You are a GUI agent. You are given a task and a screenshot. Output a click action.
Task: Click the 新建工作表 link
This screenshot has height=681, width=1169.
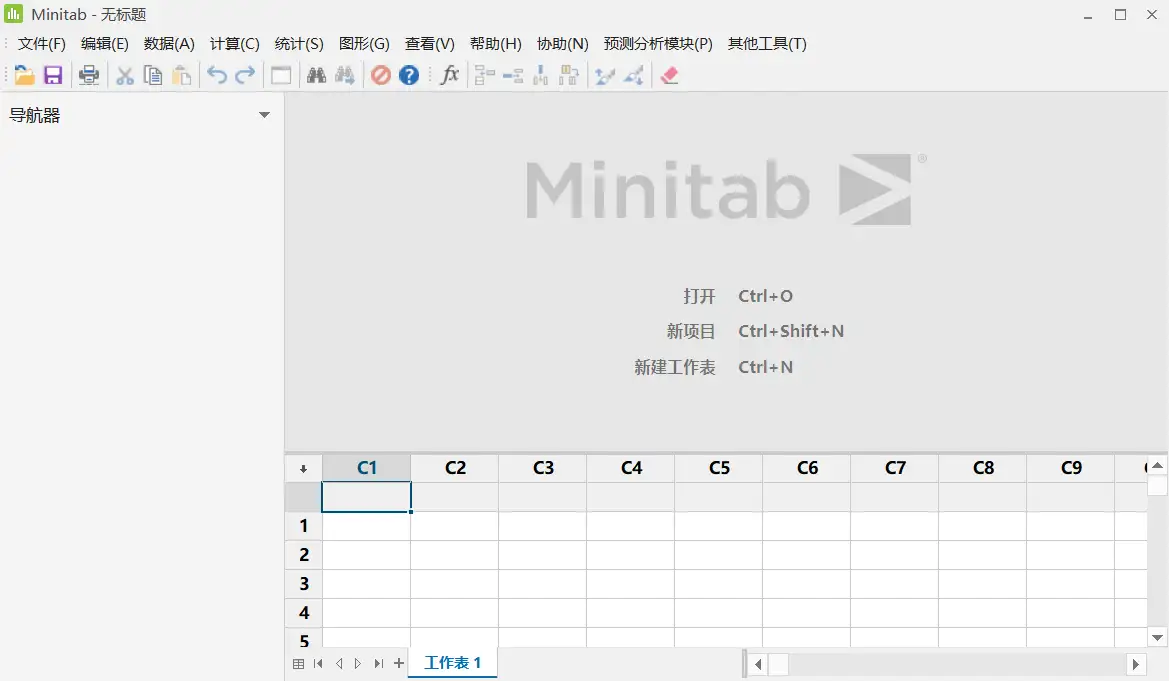tap(675, 367)
